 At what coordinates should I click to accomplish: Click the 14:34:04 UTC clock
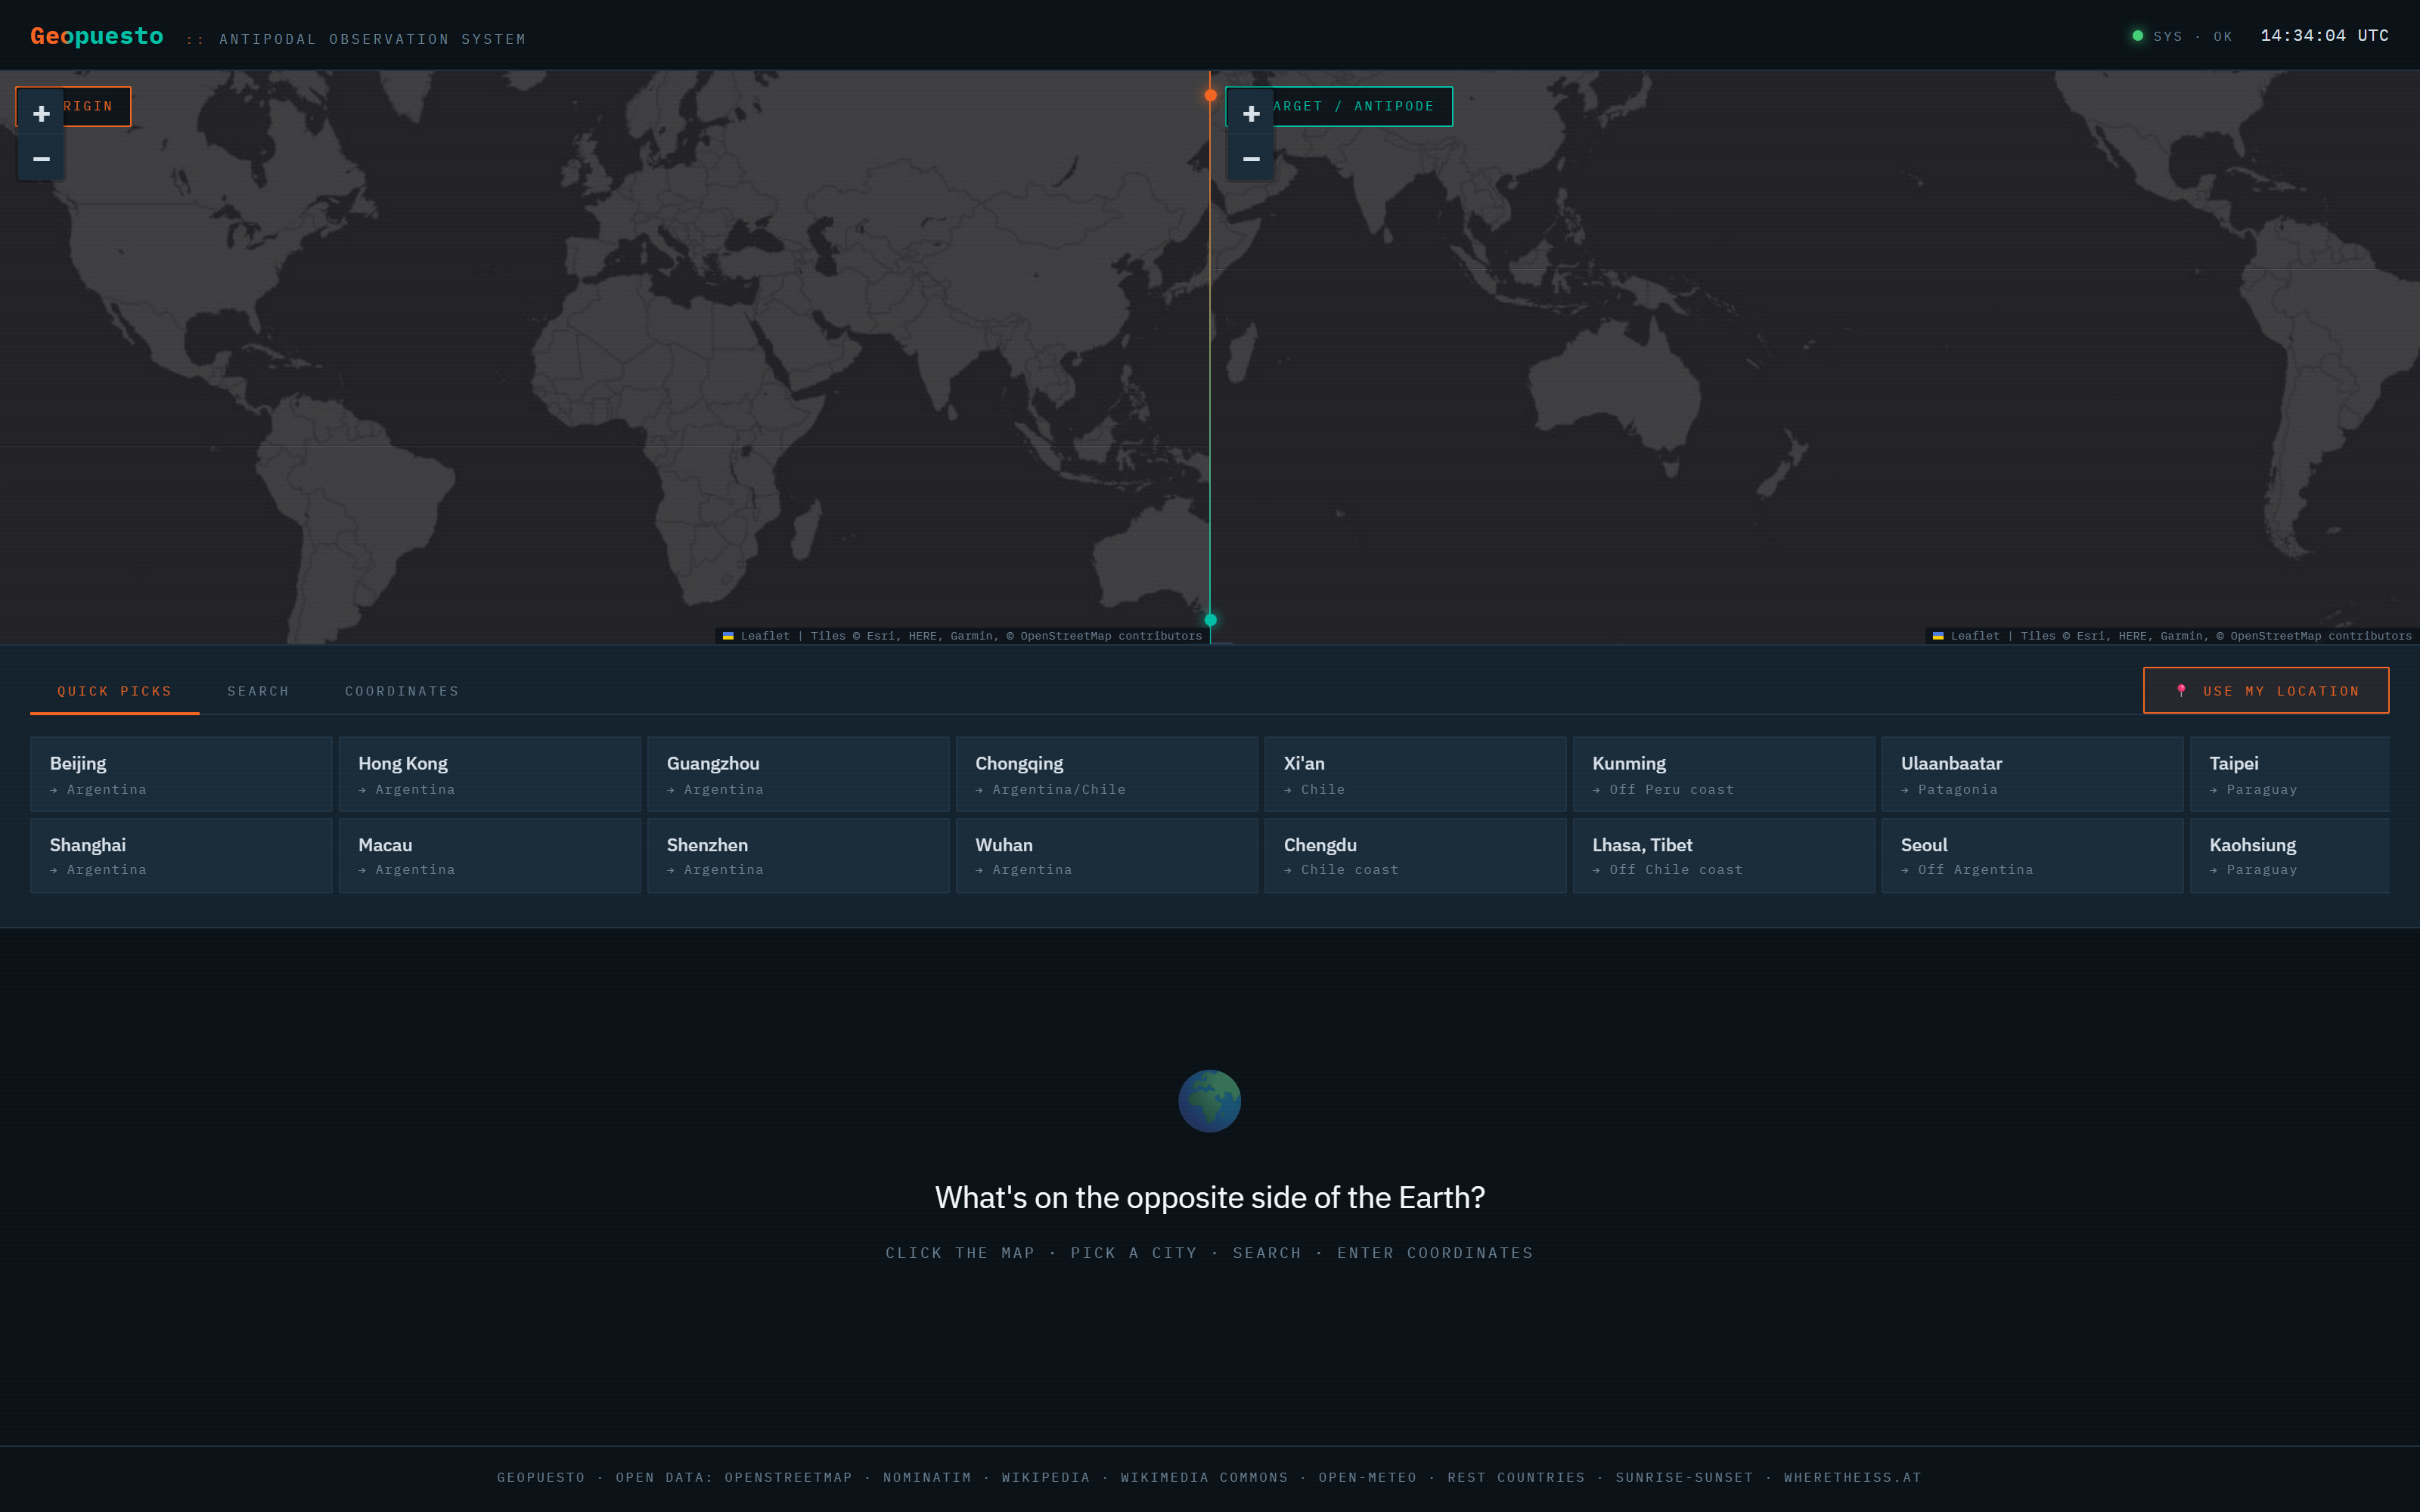[2324, 35]
